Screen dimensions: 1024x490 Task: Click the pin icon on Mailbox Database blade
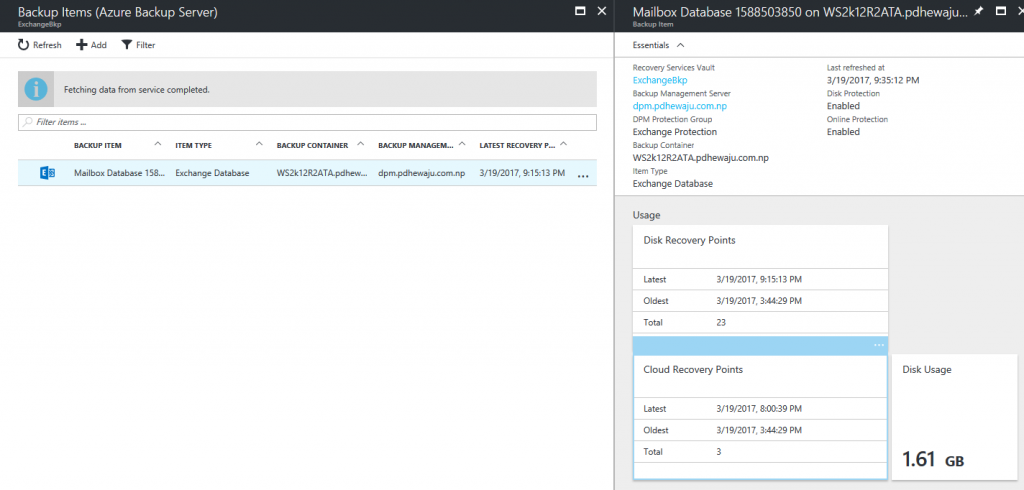tap(980, 11)
